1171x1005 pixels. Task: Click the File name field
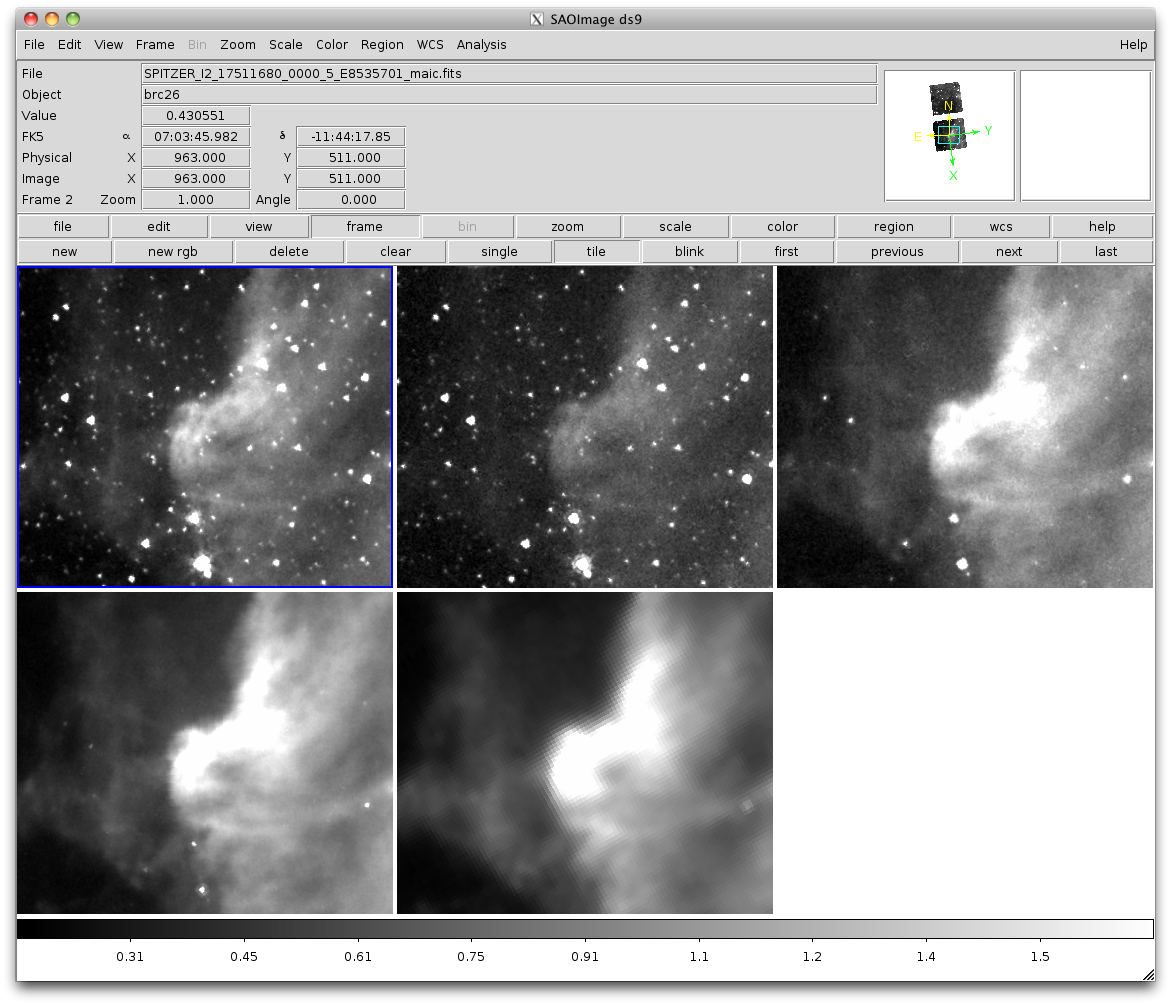tap(509, 74)
